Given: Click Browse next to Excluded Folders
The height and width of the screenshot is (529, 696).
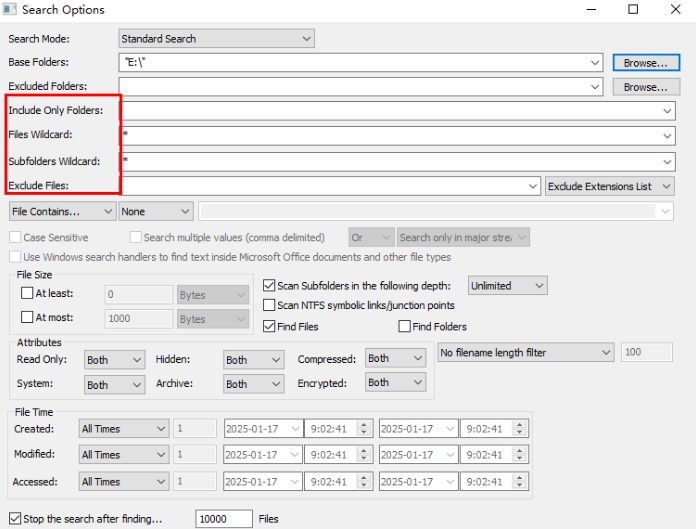Looking at the screenshot, I should coord(644,87).
